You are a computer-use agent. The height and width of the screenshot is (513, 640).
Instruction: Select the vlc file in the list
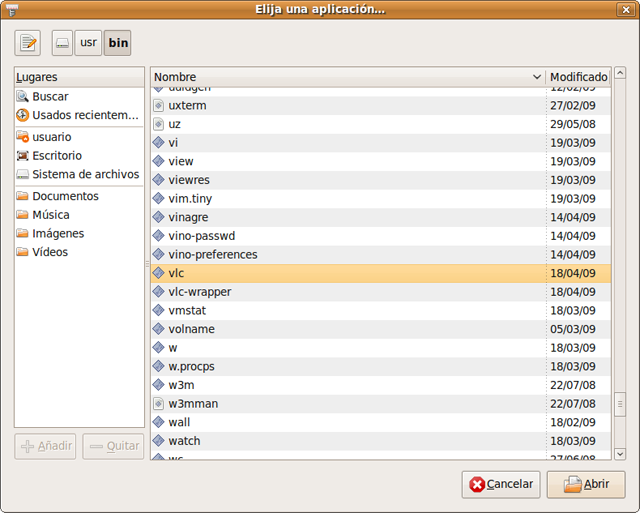click(x=176, y=273)
